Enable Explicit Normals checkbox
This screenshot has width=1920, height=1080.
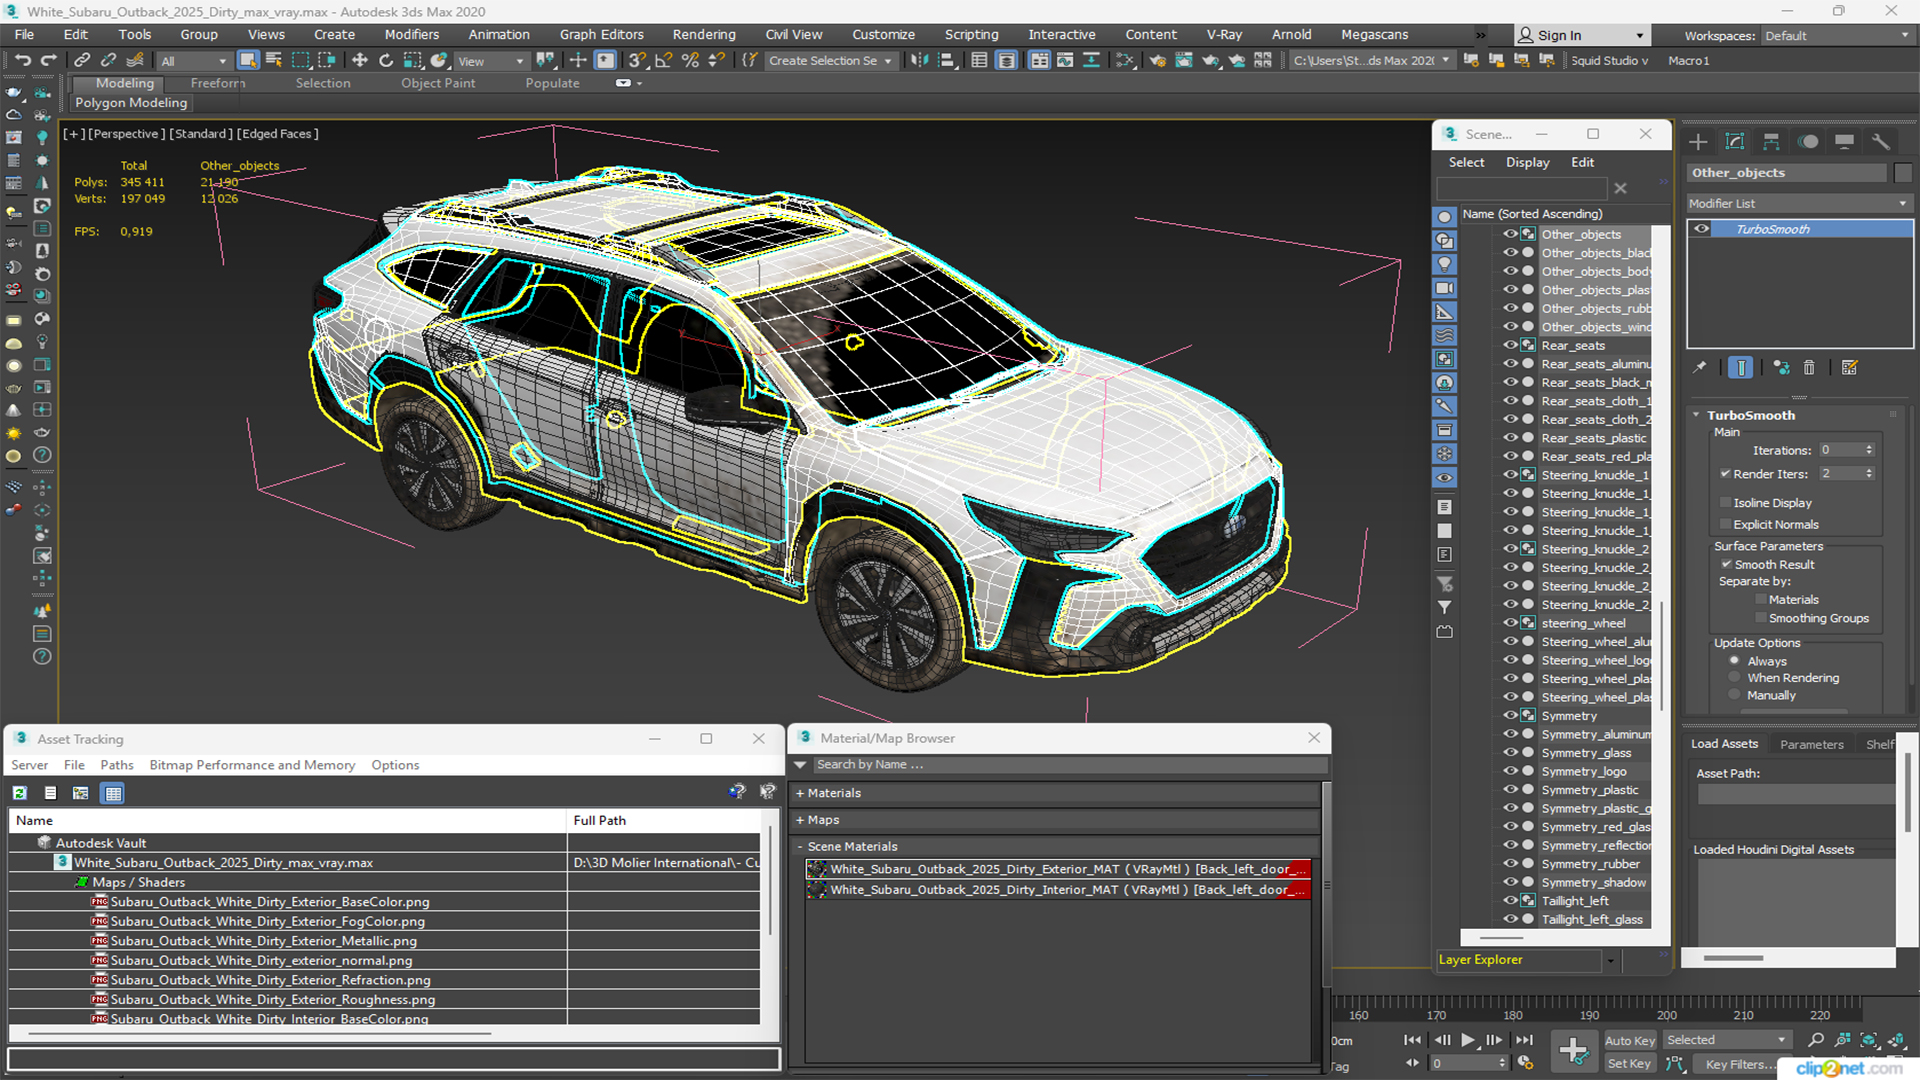pyautogui.click(x=1726, y=525)
